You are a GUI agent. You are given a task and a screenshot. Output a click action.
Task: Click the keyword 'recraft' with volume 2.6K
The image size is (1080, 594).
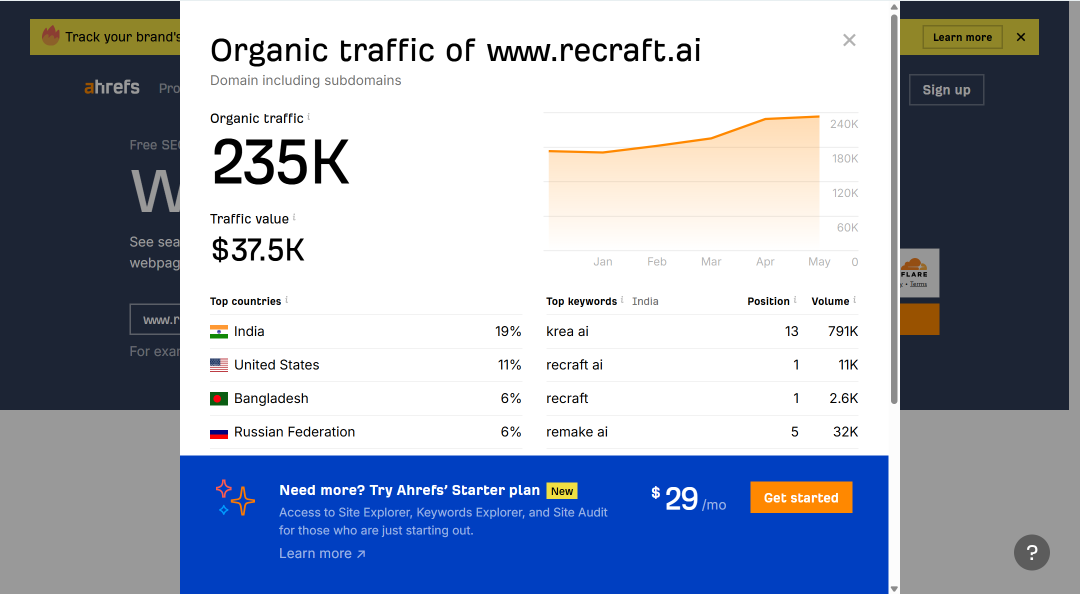pyautogui.click(x=567, y=398)
